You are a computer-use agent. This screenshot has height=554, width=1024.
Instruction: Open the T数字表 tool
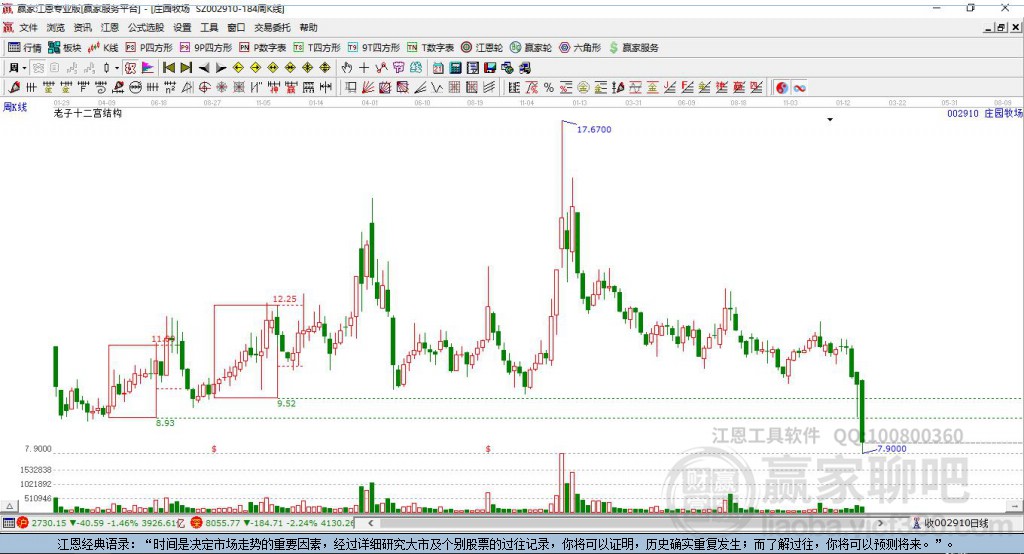430,48
